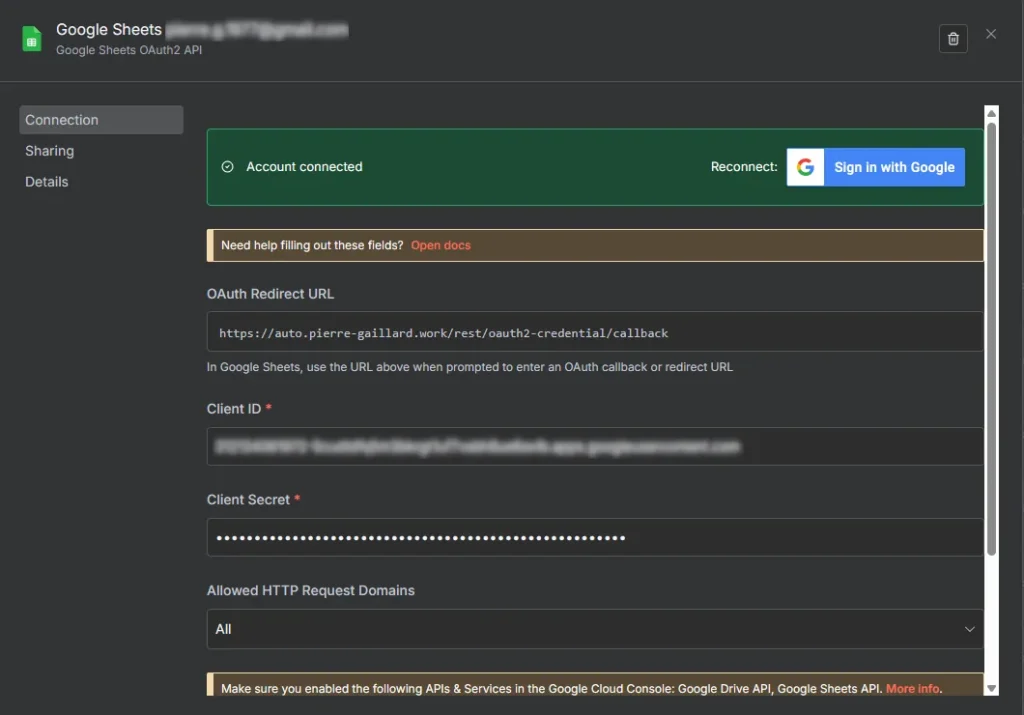The image size is (1024, 715).
Task: Click the Google G logo icon
Action: pos(805,167)
